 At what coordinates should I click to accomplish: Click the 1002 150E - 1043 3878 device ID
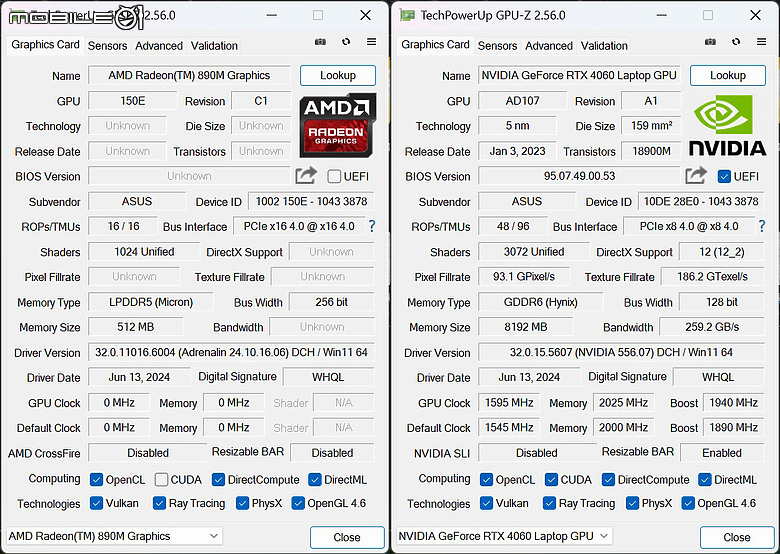tap(311, 201)
